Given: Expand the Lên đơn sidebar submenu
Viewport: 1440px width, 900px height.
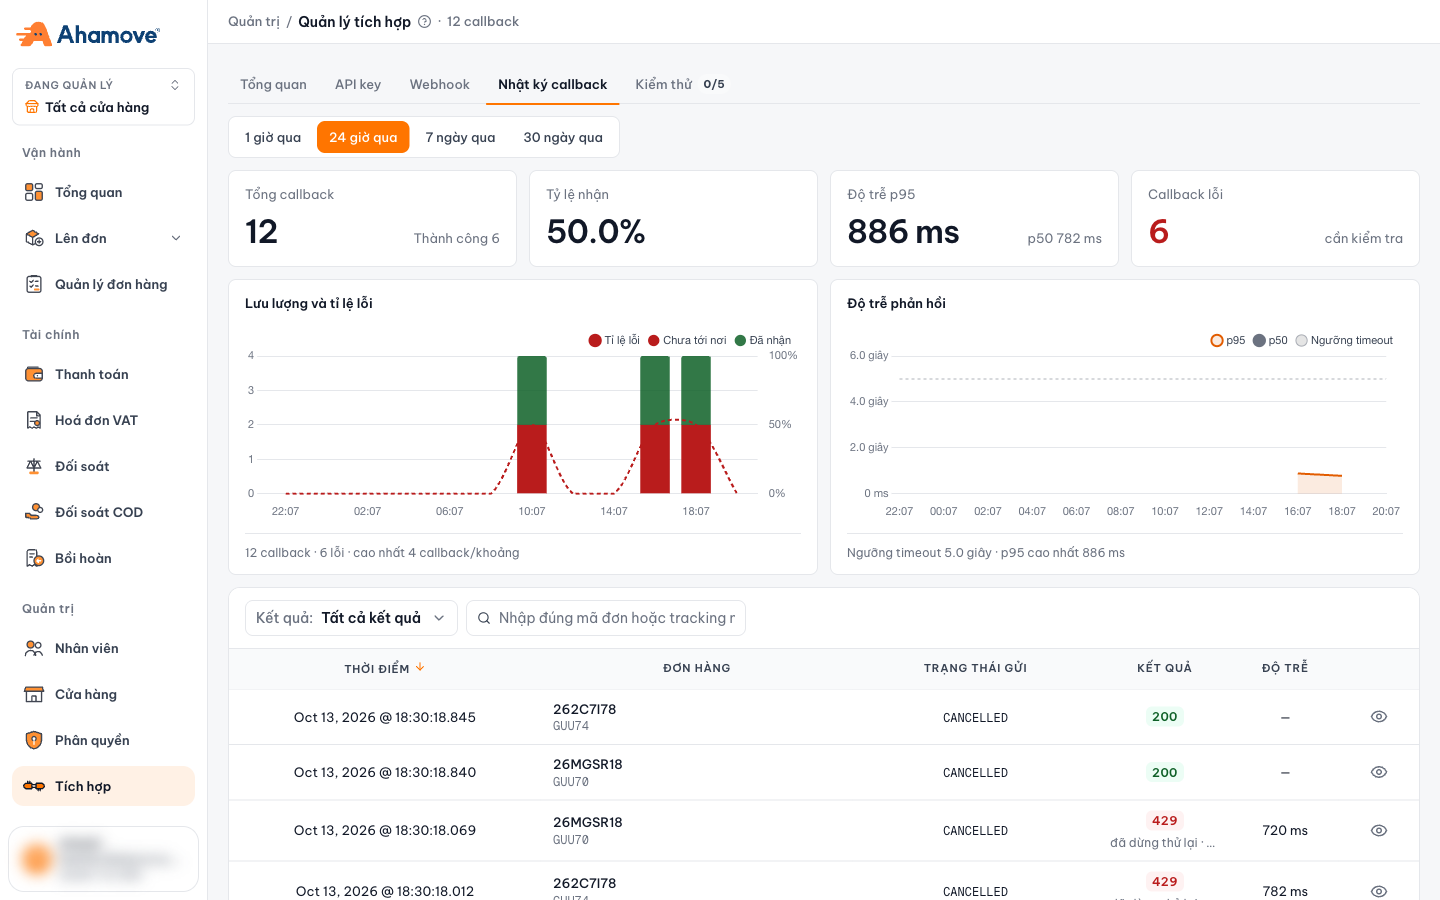Looking at the screenshot, I should coord(176,238).
